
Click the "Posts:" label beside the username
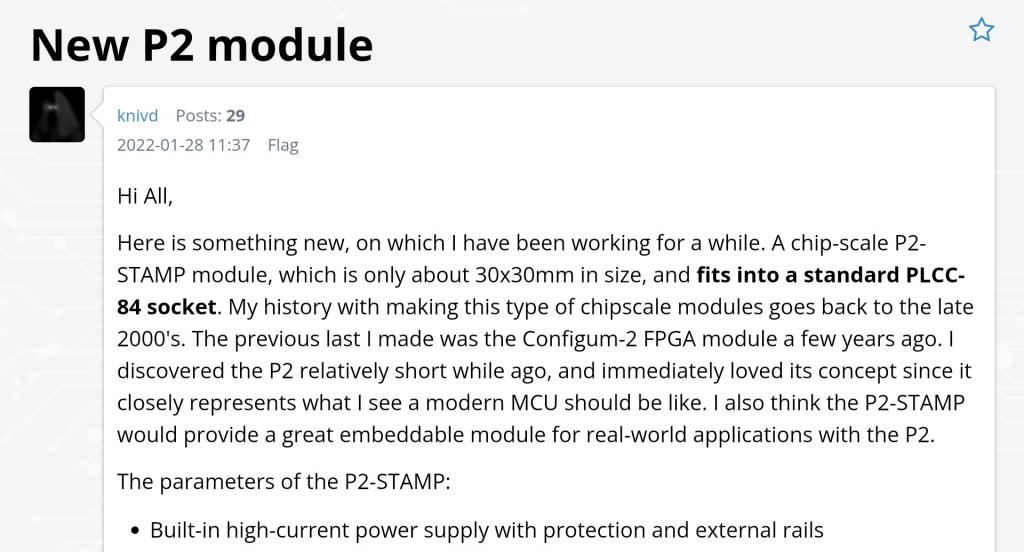[x=198, y=116]
